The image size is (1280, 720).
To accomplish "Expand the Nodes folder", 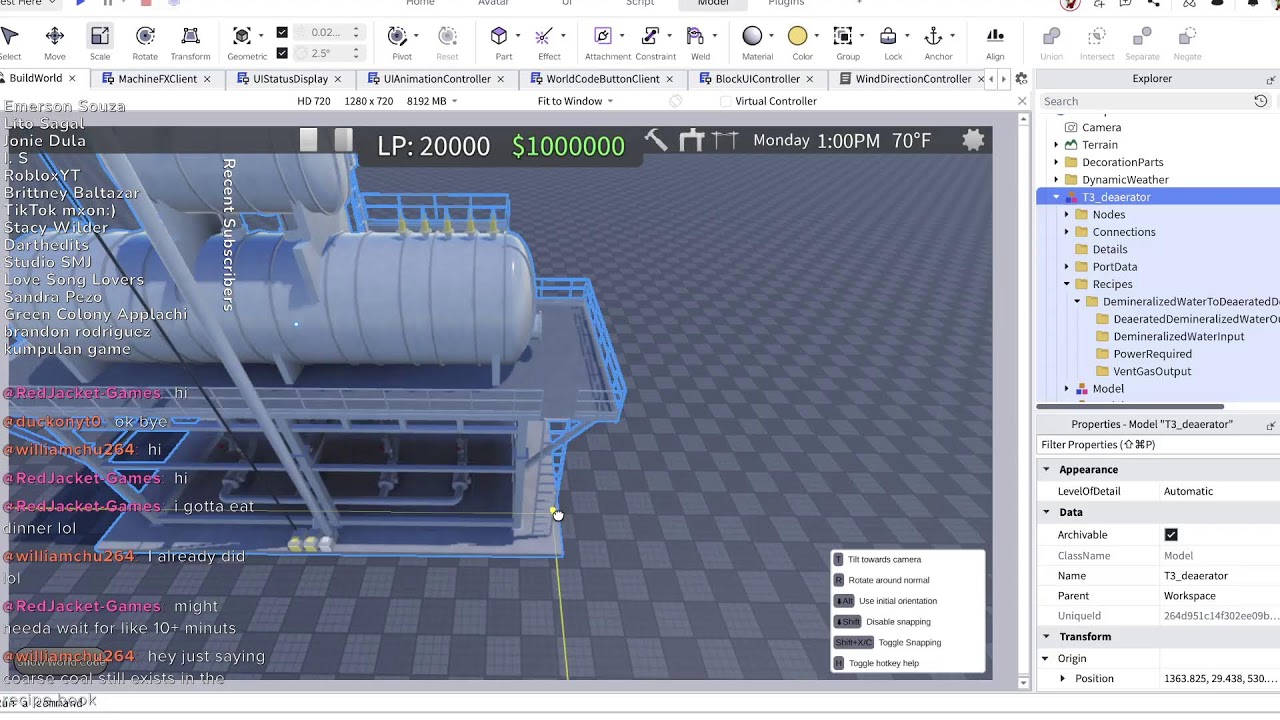I will 1066,215.
